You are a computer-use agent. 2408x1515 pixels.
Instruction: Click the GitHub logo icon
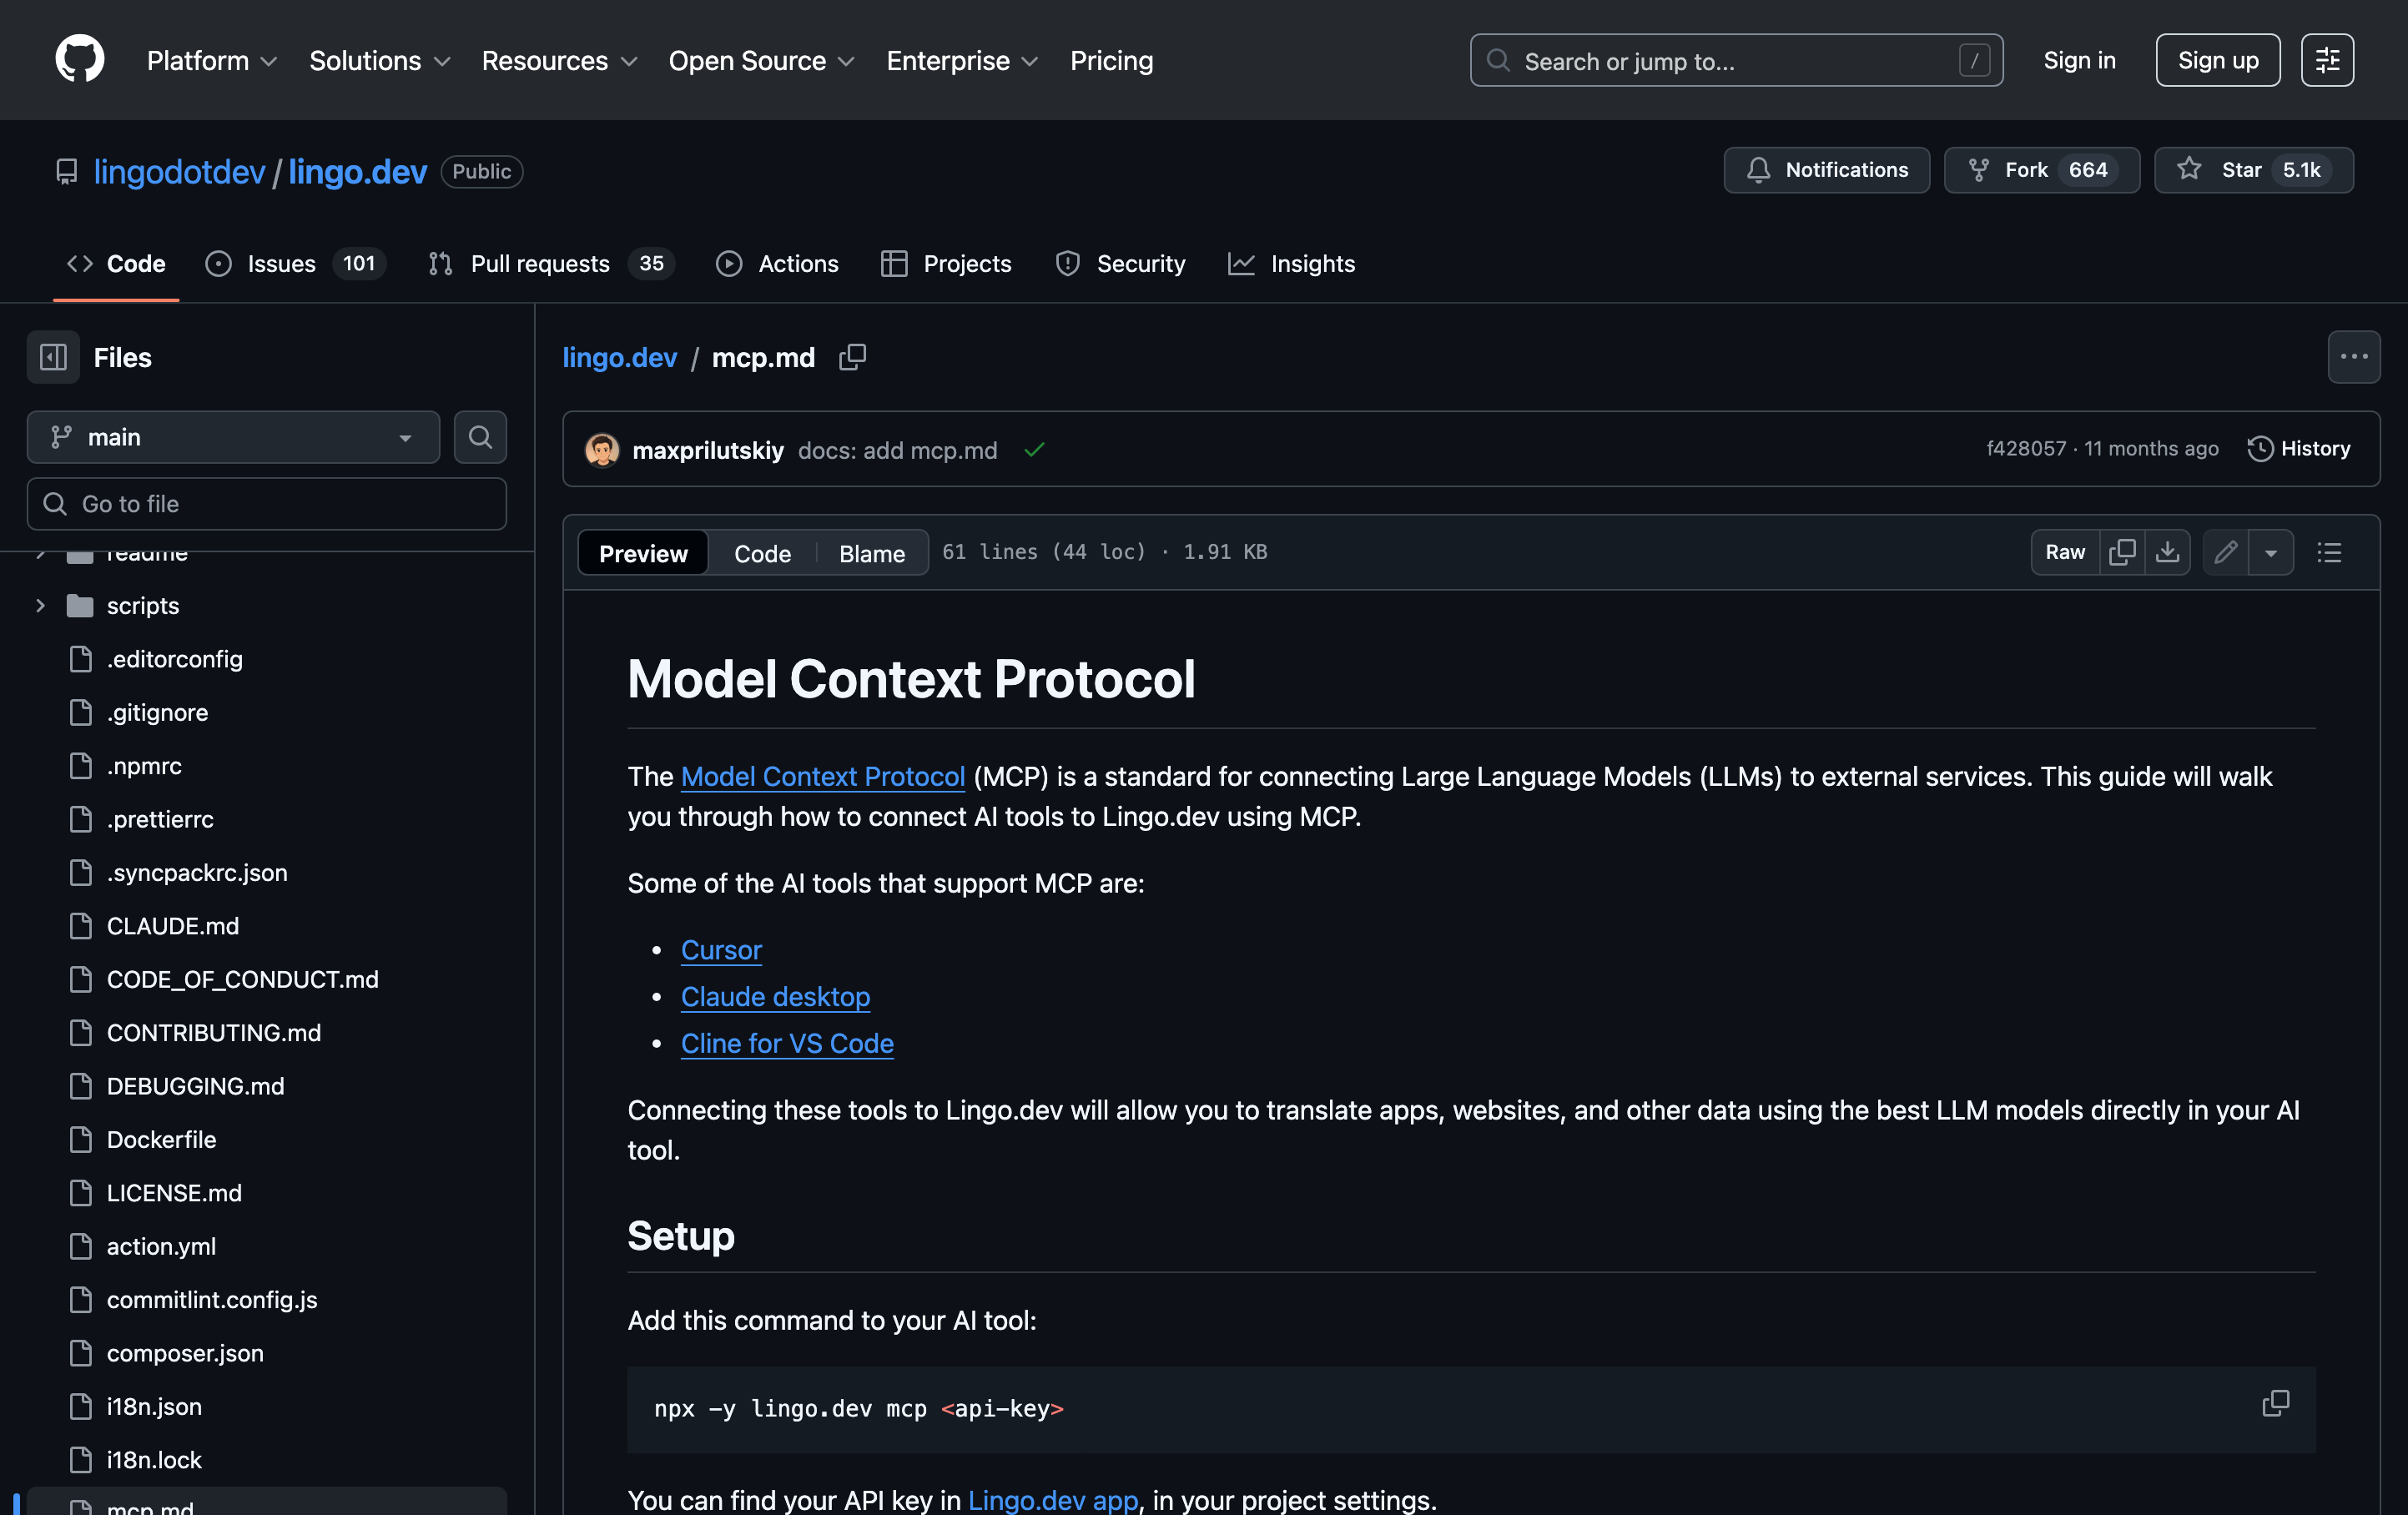[x=80, y=60]
